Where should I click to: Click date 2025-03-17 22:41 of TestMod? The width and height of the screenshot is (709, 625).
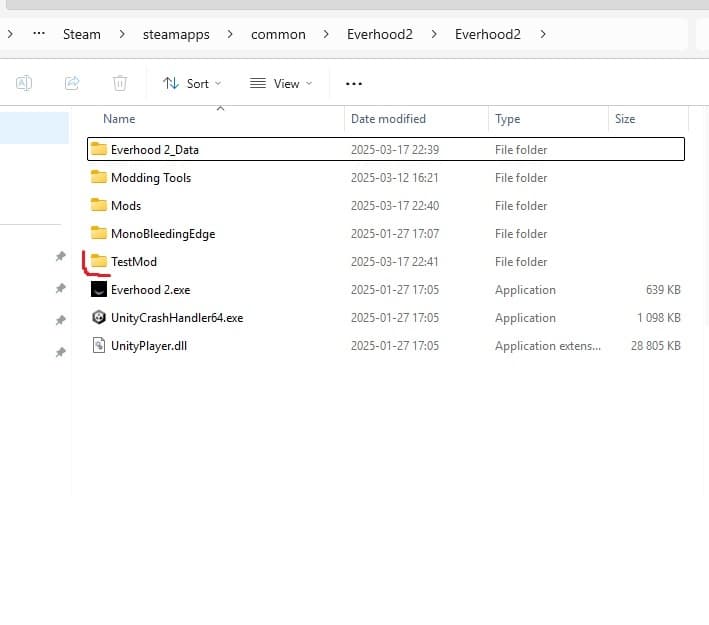[395, 262]
